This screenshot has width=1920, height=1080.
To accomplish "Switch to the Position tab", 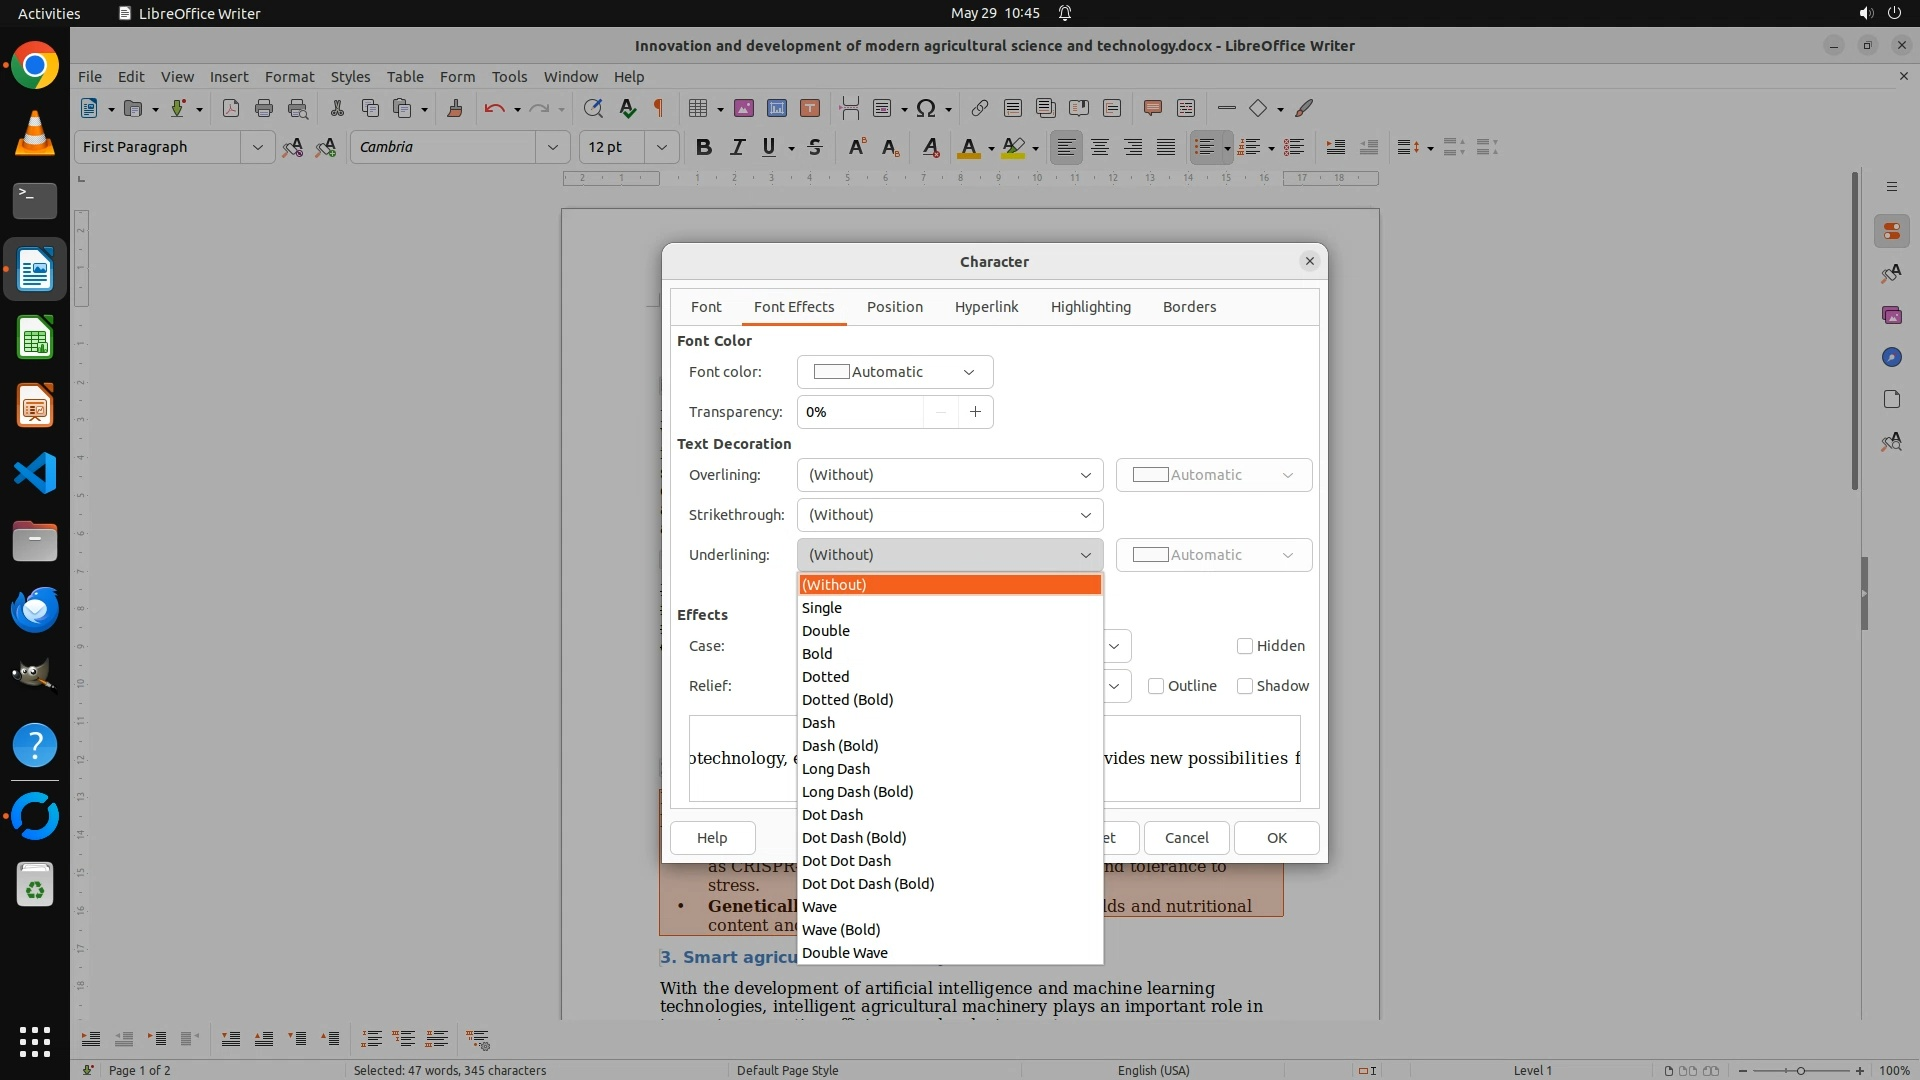I will [x=894, y=307].
